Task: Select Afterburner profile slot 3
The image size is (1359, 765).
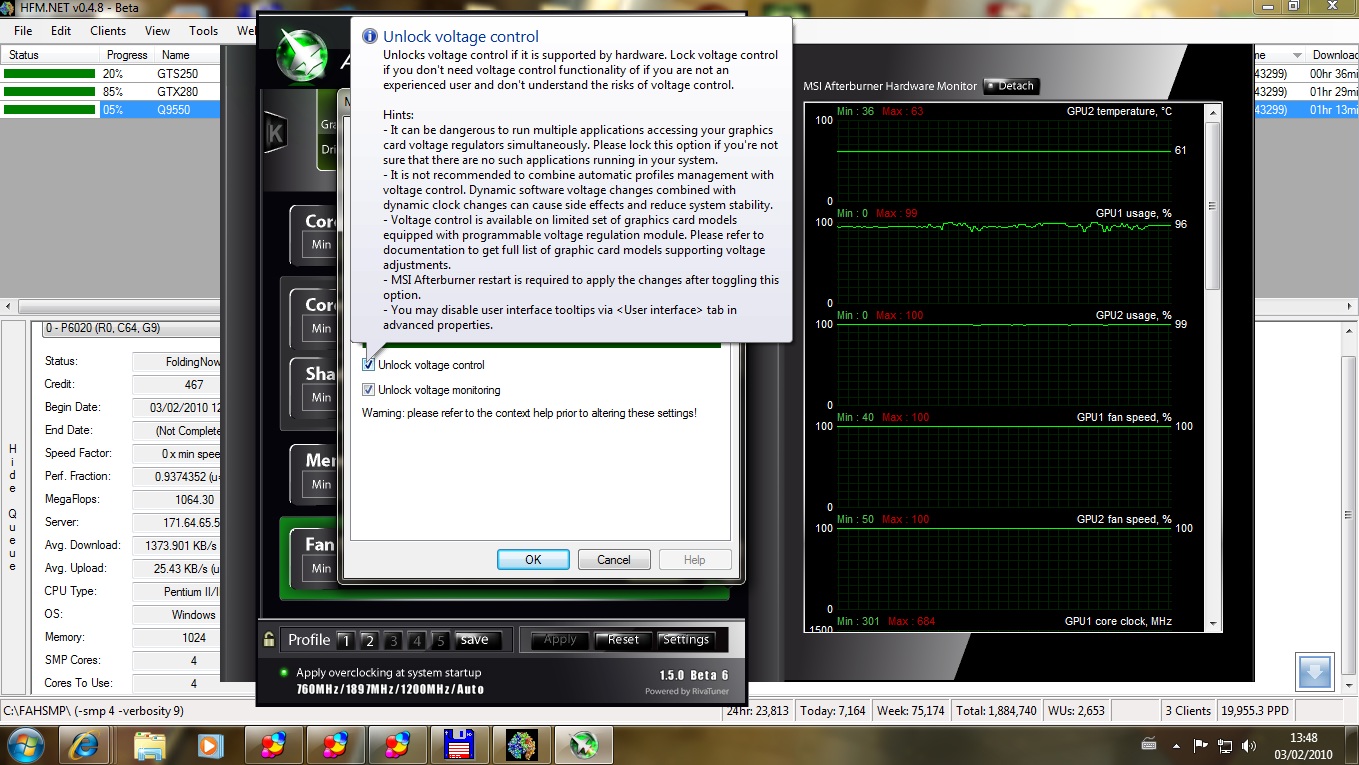Action: pos(393,641)
